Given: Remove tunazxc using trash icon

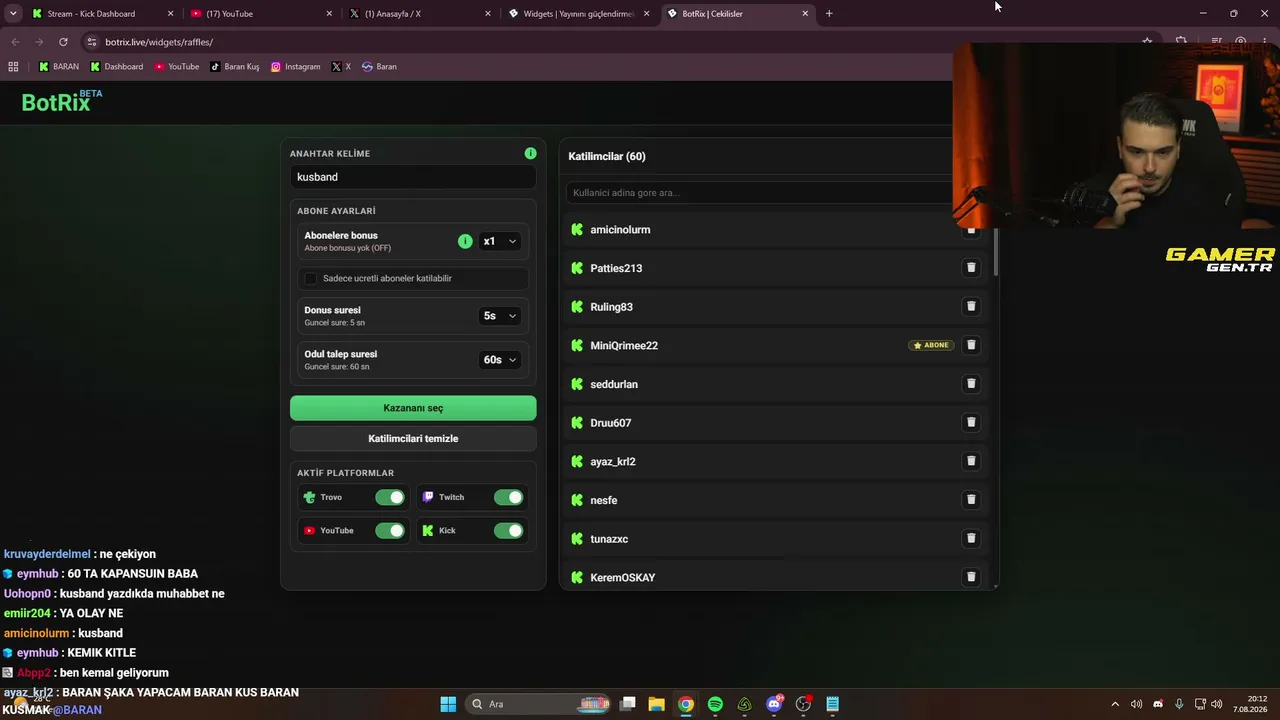Looking at the screenshot, I should (970, 538).
